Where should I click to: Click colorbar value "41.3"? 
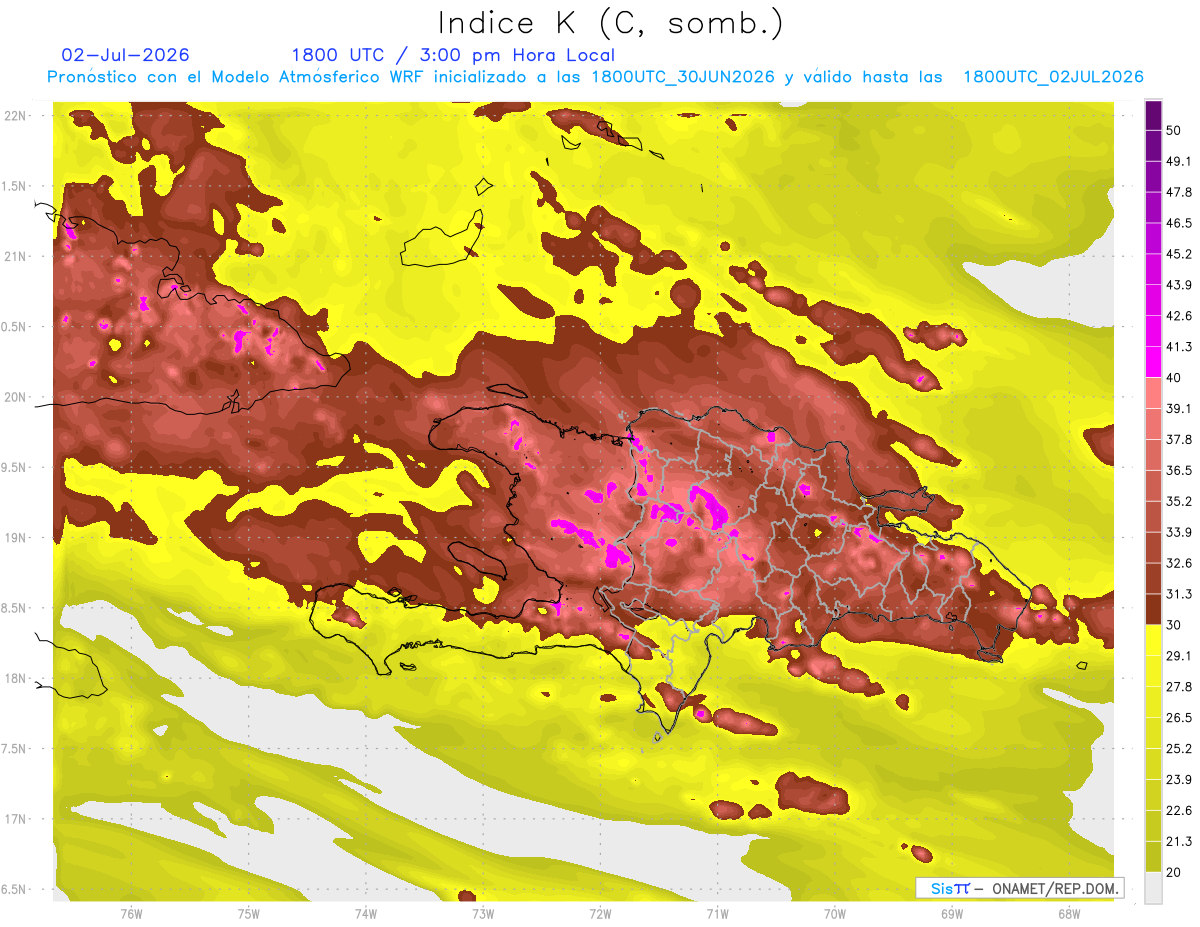click(x=1179, y=347)
